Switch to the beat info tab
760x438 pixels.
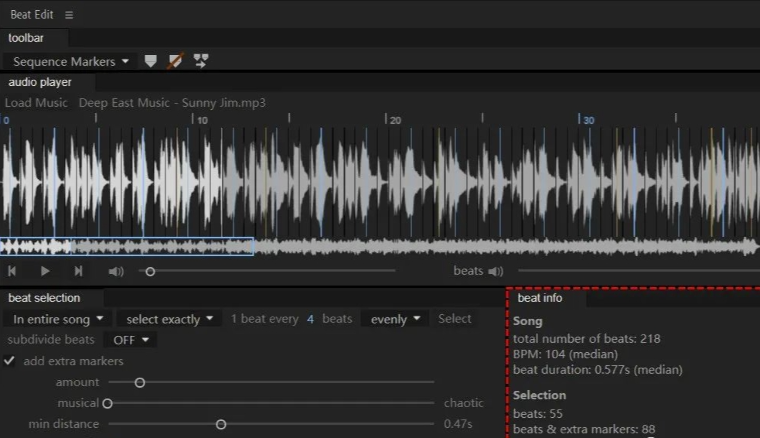point(540,298)
